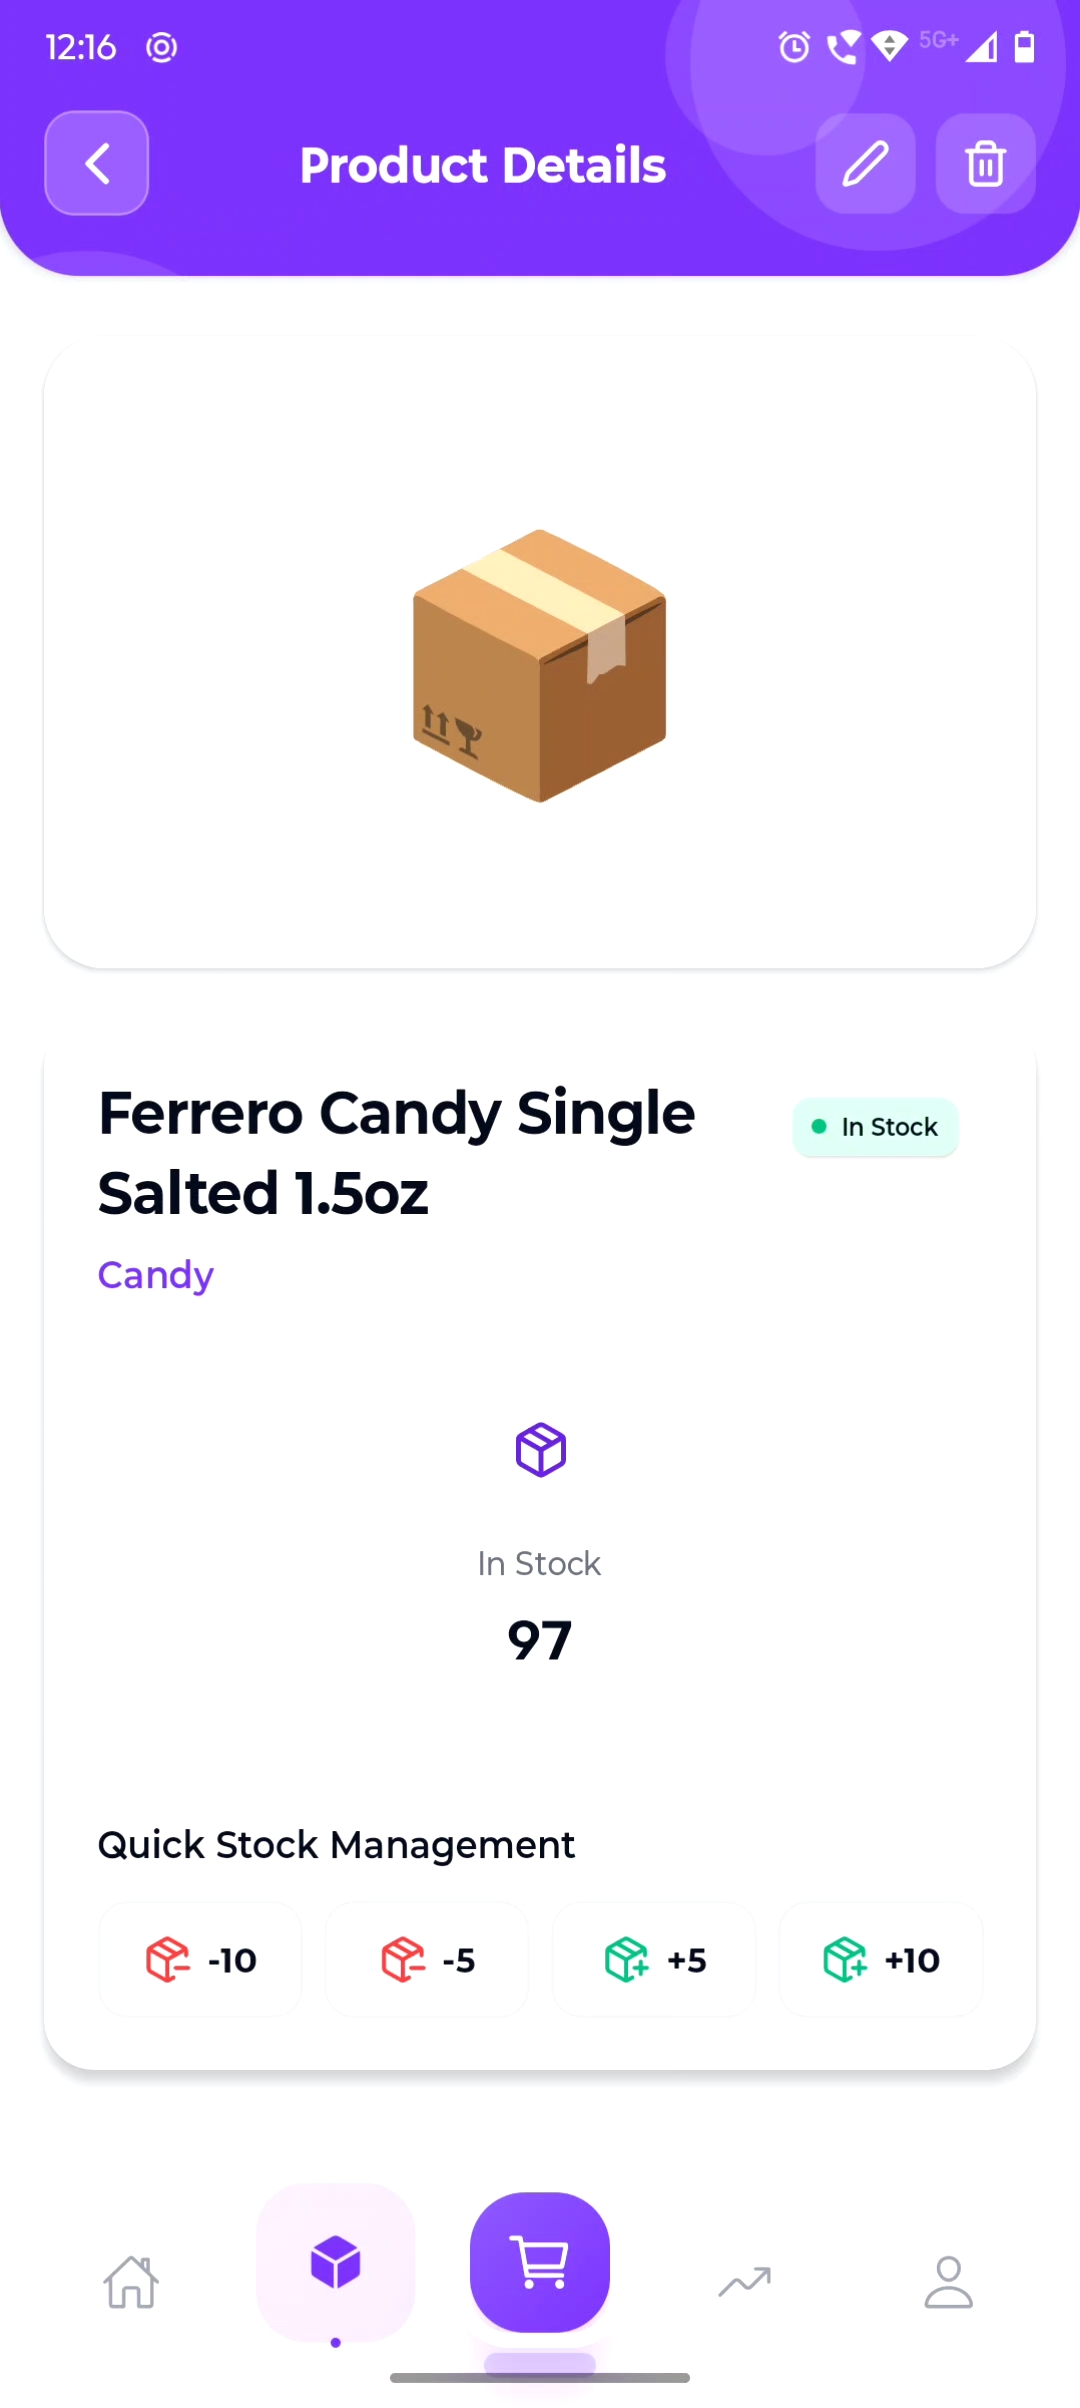This screenshot has width=1080, height=2408.
Task: Increase stock by 10
Action: [881, 1960]
